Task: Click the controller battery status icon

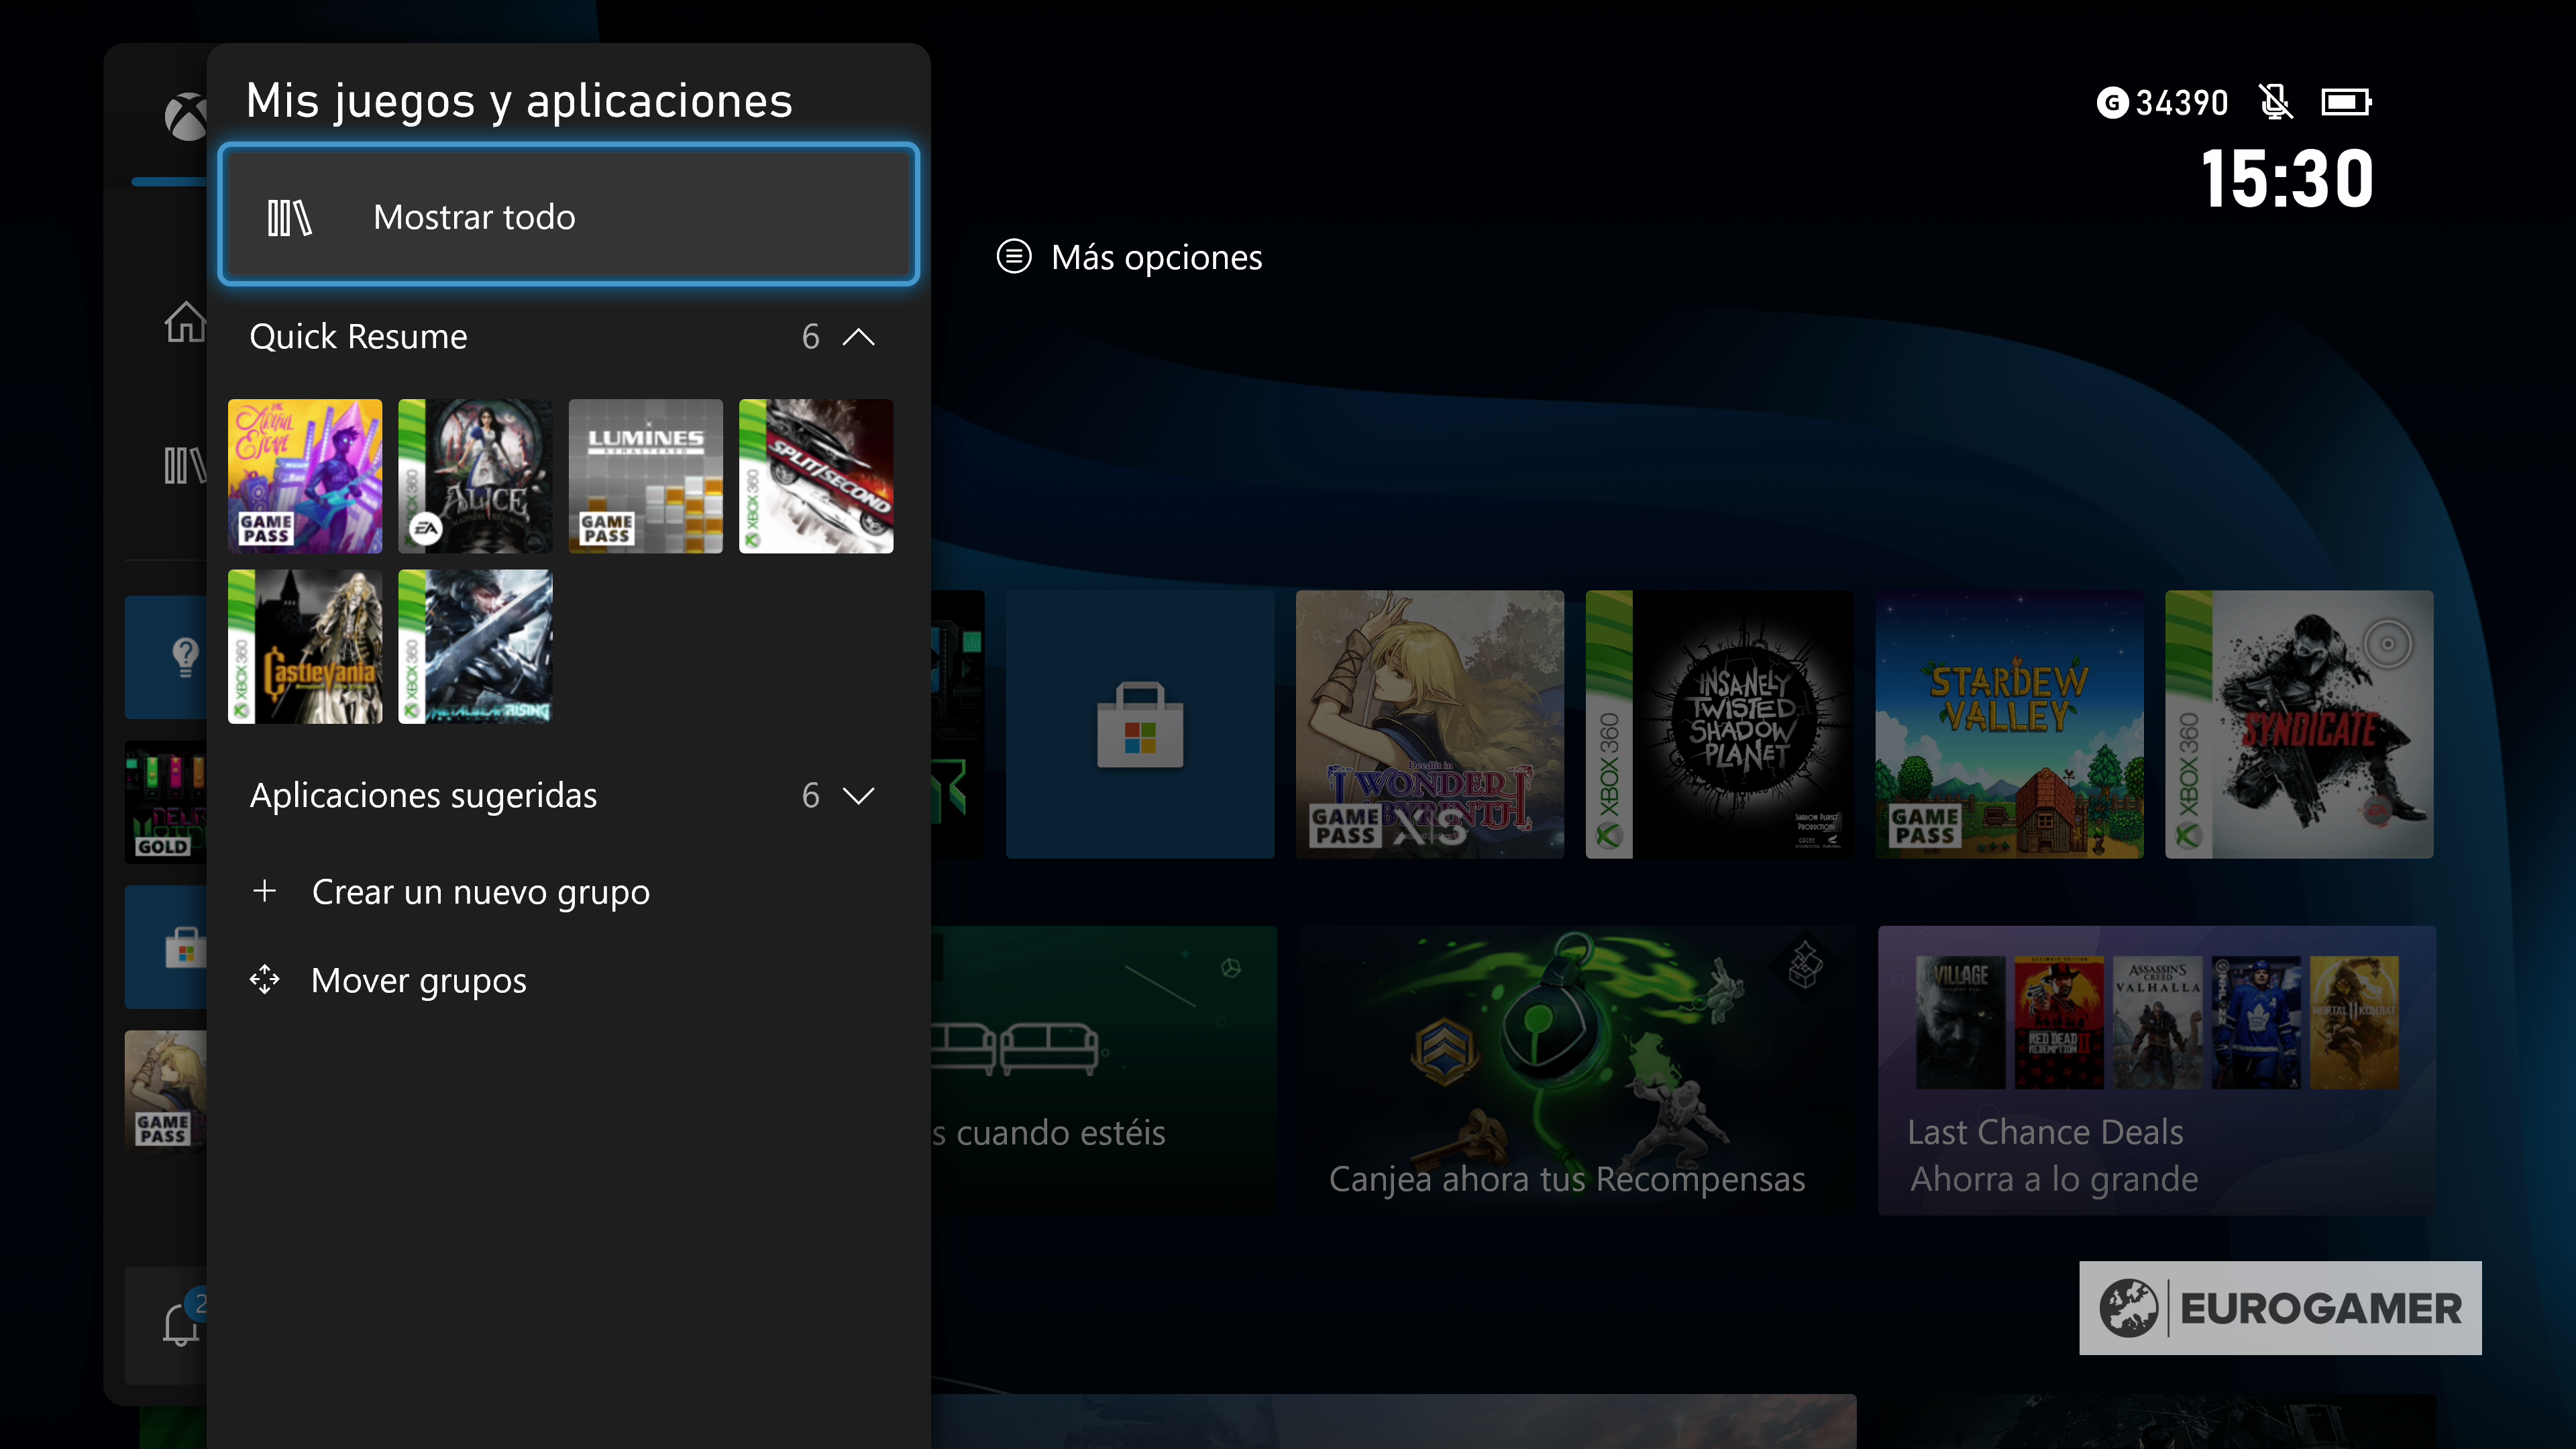Action: (2347, 102)
